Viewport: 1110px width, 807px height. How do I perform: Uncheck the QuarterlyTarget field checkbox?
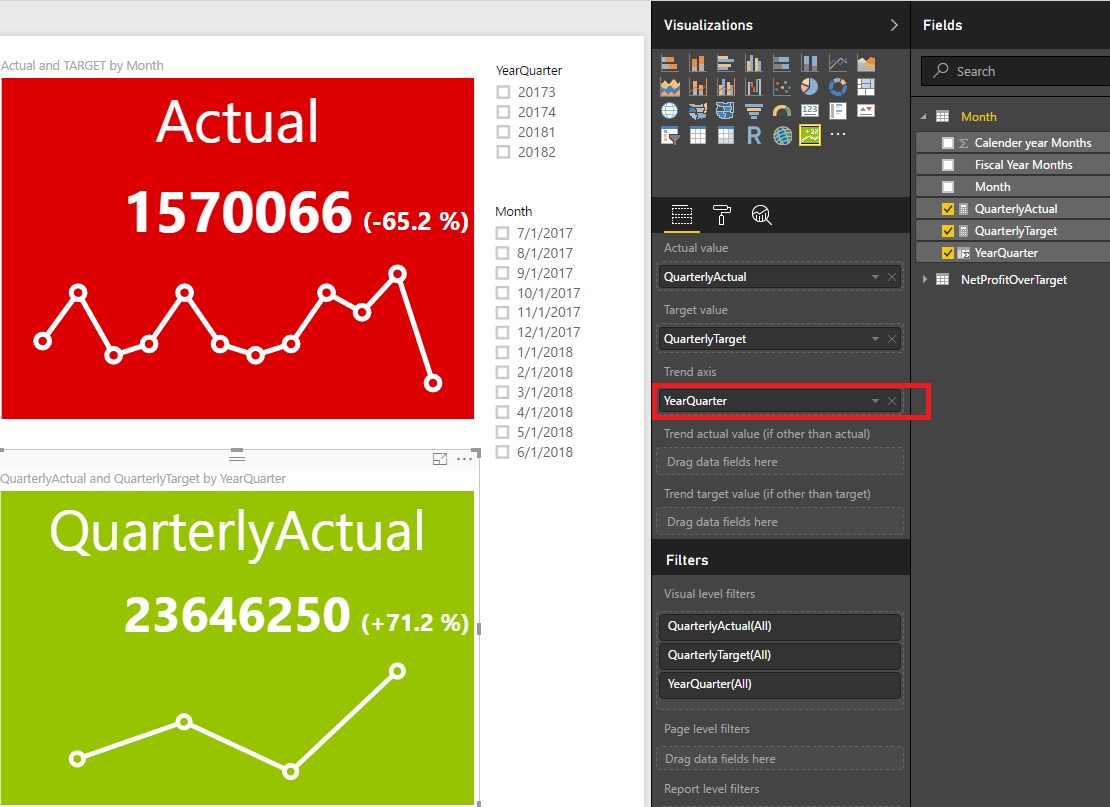948,231
